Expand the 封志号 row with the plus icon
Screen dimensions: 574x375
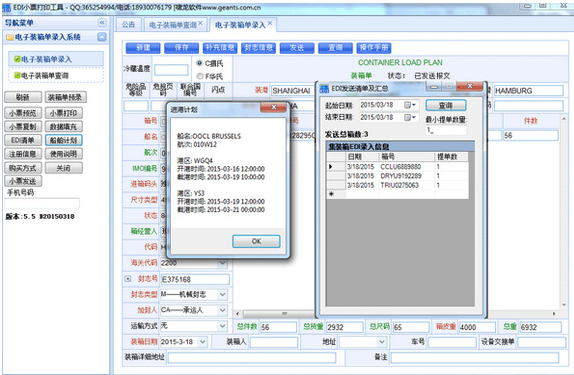click(128, 279)
